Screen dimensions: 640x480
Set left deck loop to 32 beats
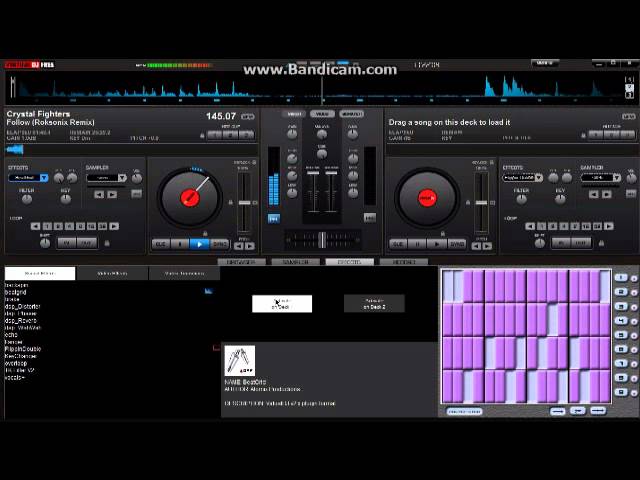click(x=102, y=226)
